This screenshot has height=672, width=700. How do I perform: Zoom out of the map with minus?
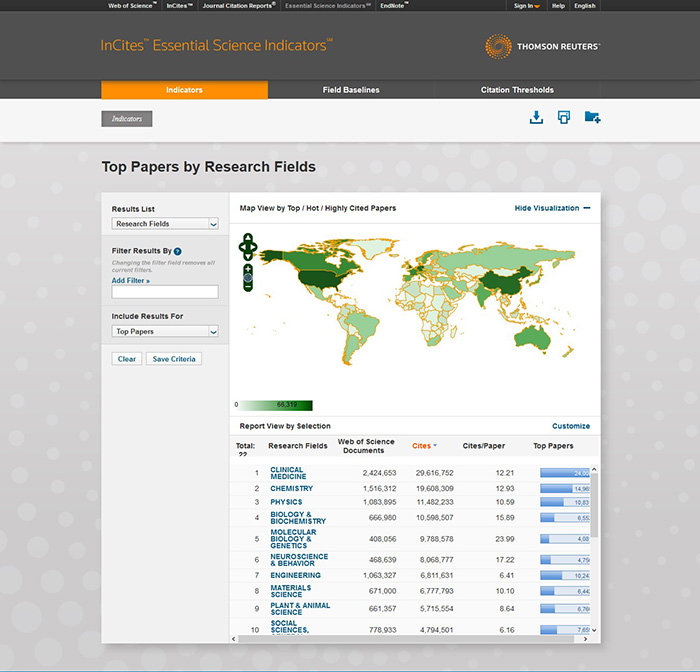248,287
